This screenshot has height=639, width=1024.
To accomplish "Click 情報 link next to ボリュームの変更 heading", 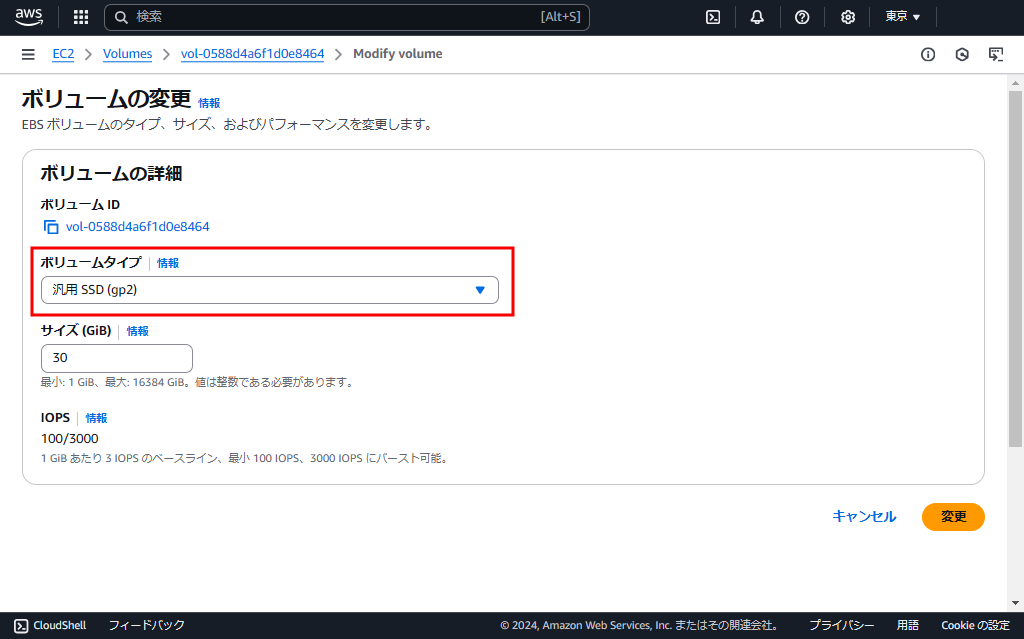I will click(209, 103).
